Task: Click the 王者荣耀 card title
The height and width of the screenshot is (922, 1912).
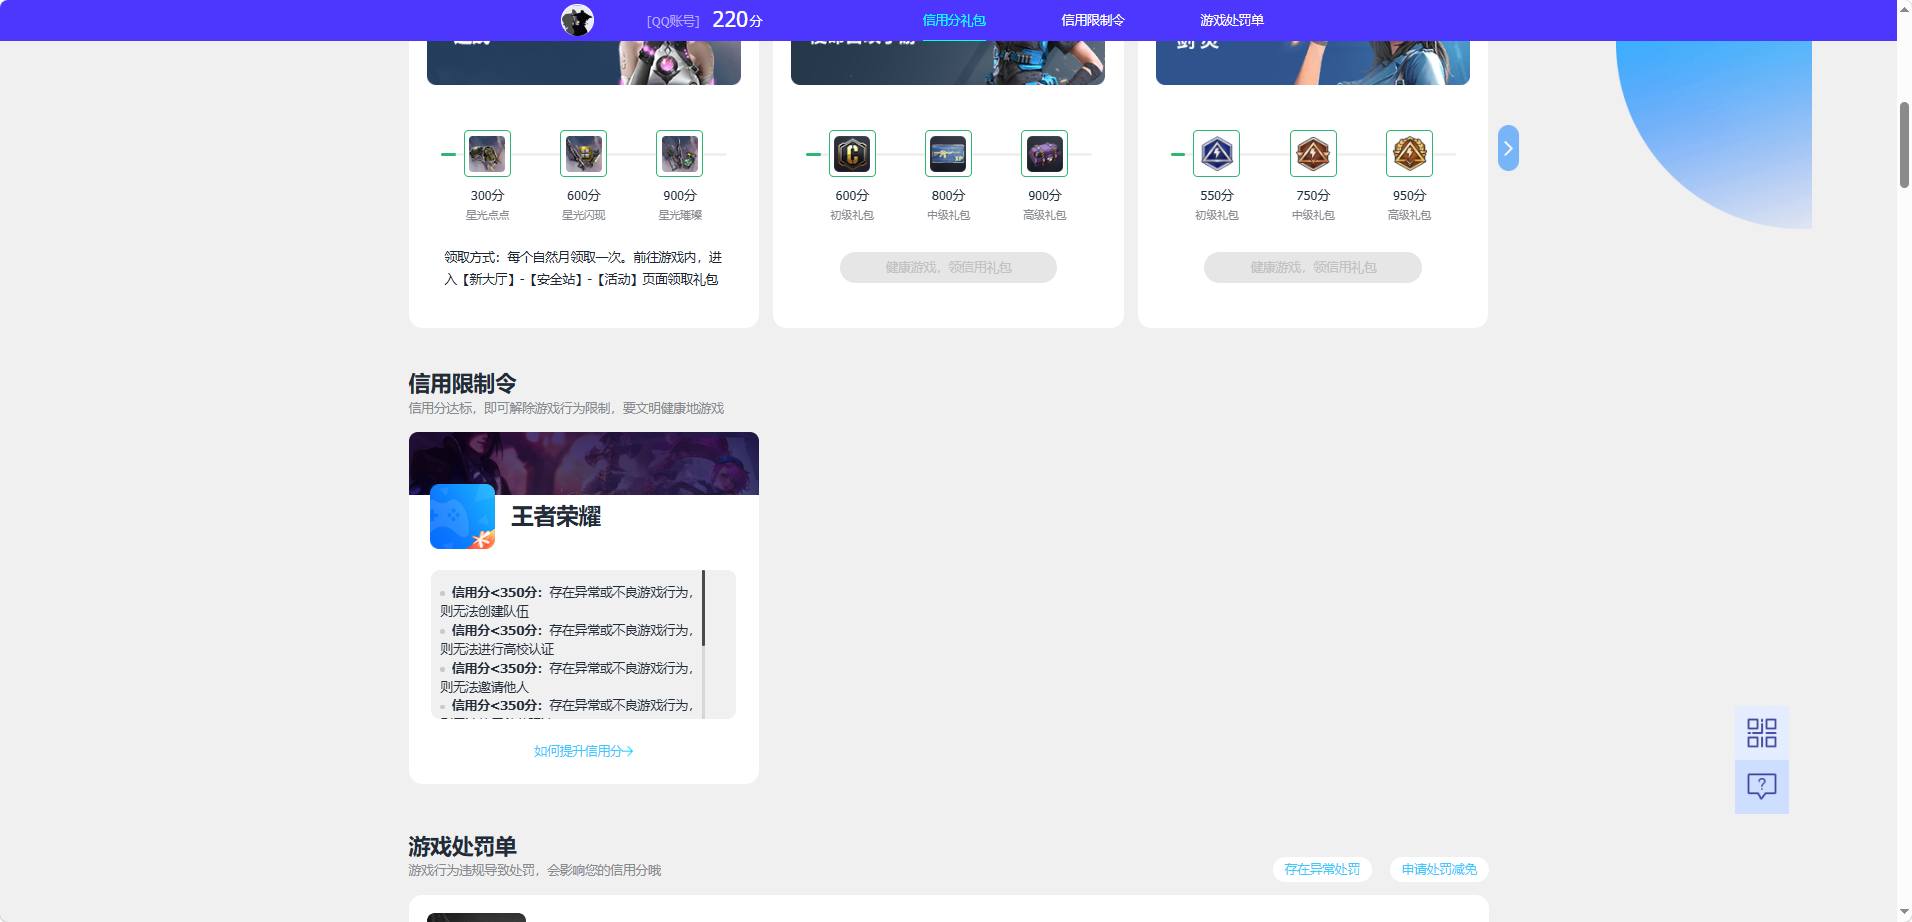Action: coord(556,517)
